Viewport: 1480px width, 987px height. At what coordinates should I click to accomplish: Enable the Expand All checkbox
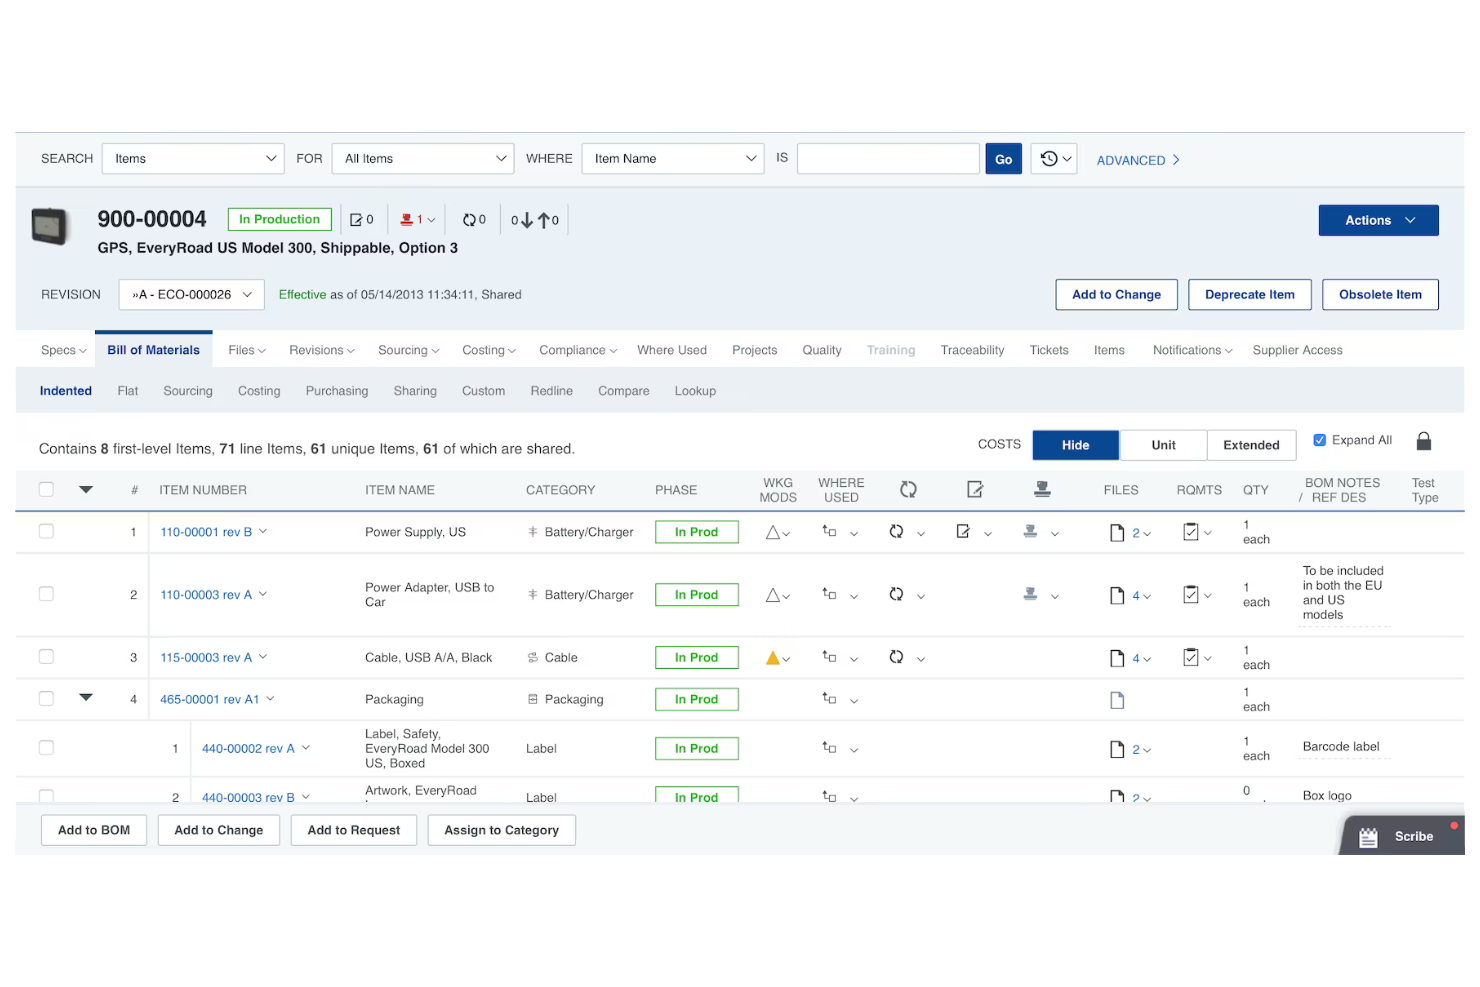[1320, 439]
